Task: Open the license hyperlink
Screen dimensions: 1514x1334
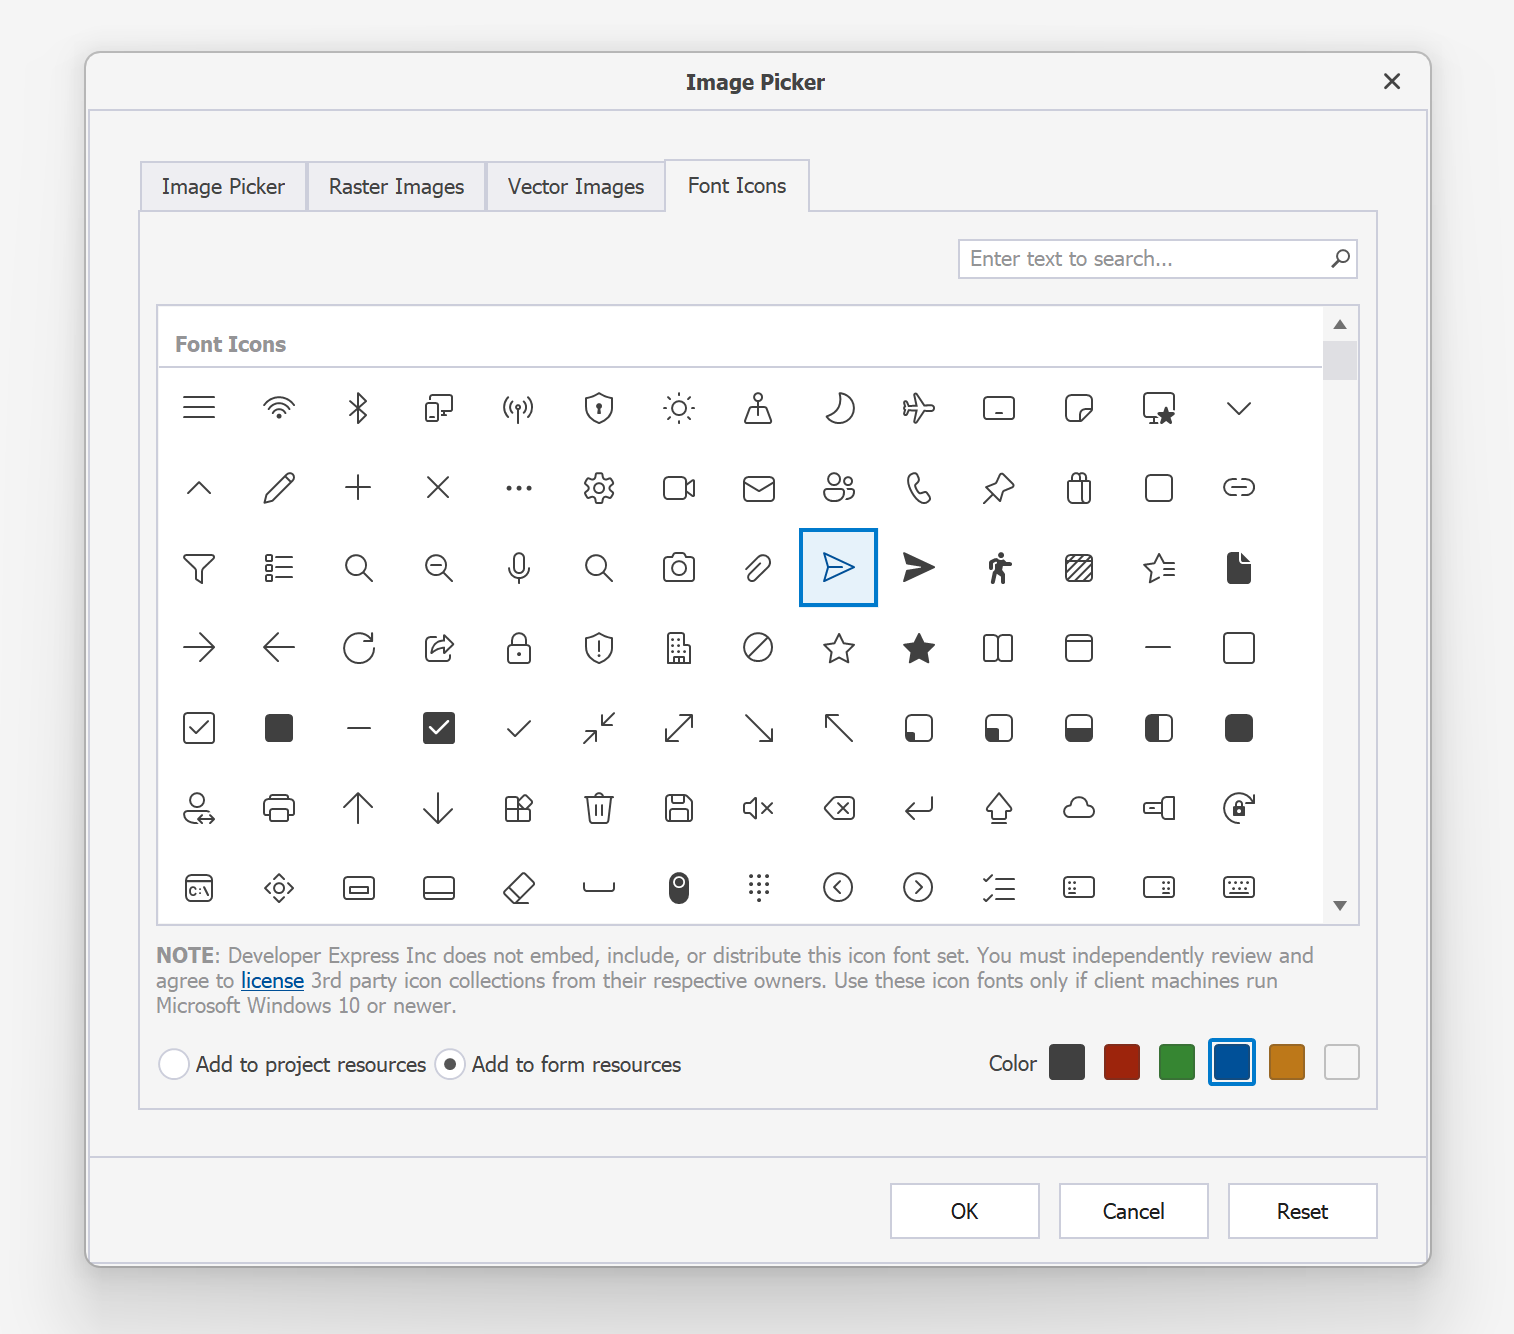Action: 272,981
